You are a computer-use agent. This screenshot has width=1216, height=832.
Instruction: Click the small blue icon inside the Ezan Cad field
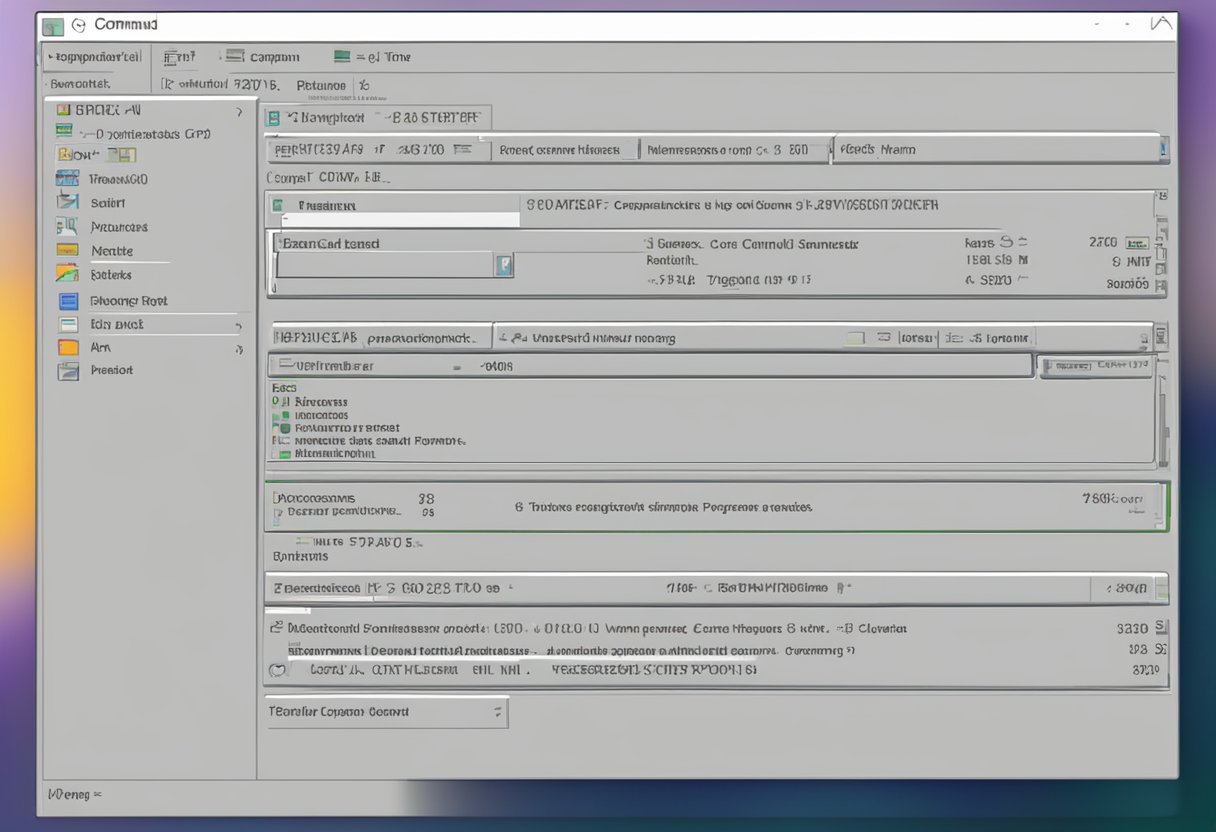click(504, 265)
